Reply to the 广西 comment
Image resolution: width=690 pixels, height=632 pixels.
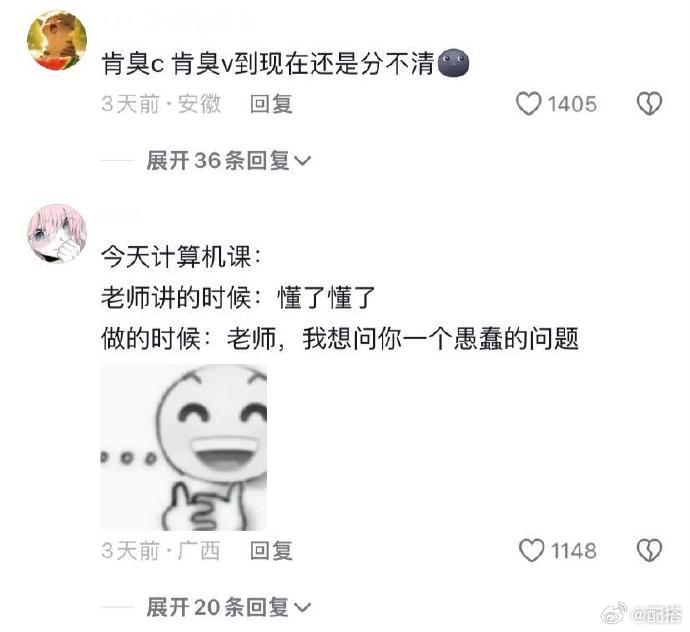271,551
